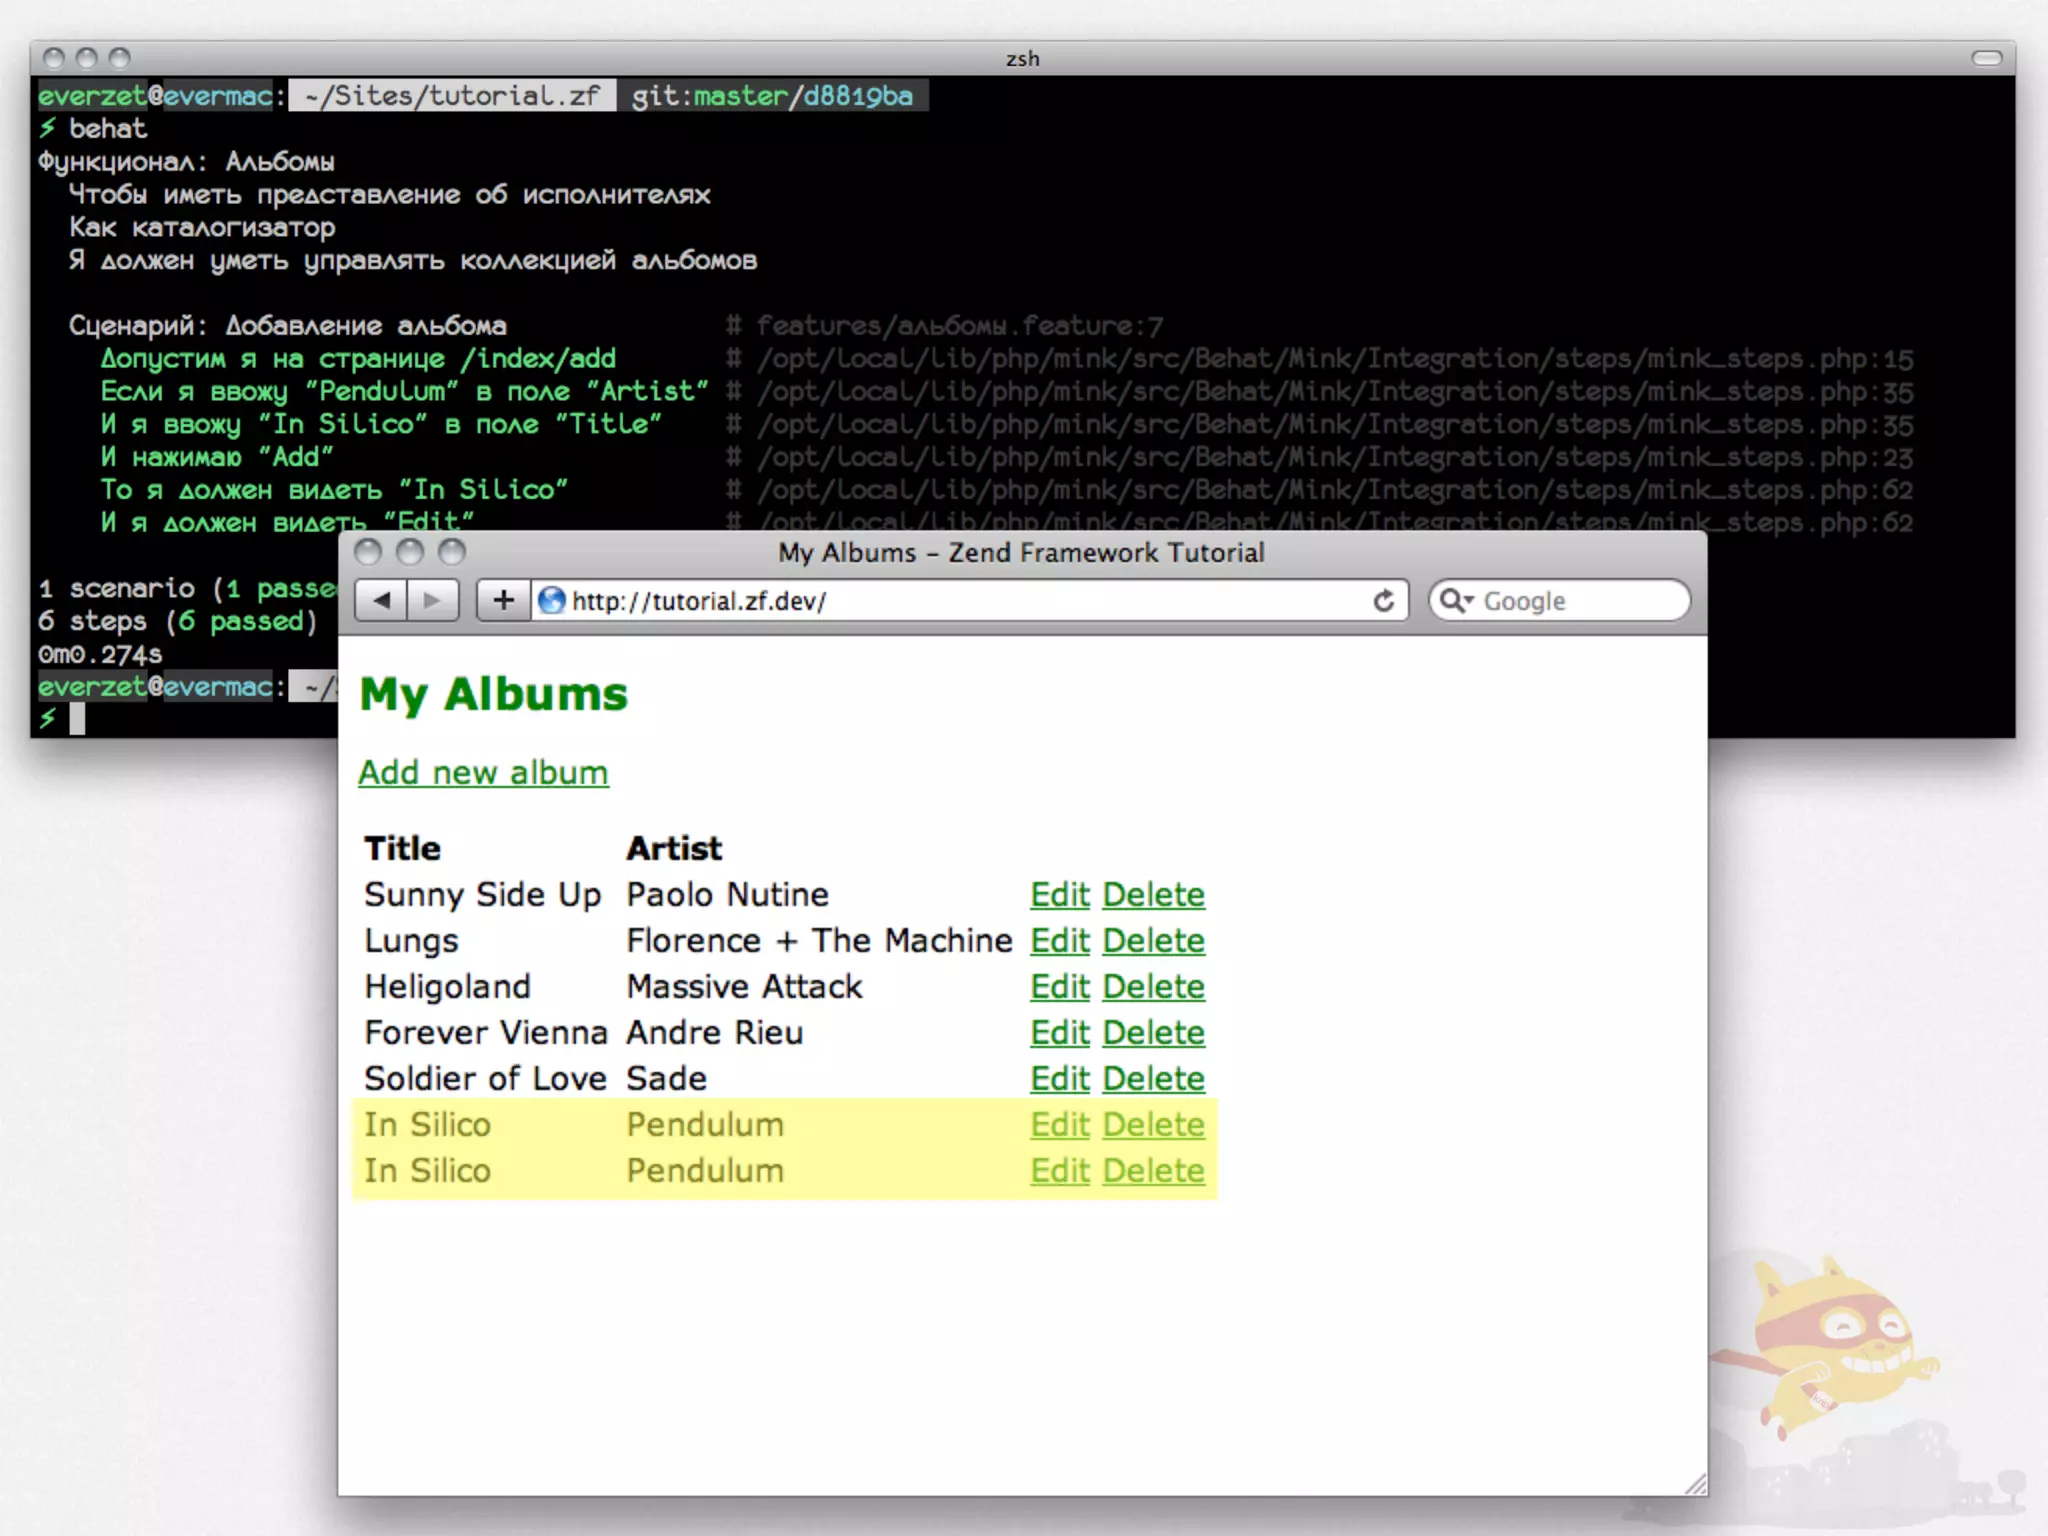This screenshot has width=2048, height=1536.
Task: Click the globe site icon in address bar
Action: (551, 600)
